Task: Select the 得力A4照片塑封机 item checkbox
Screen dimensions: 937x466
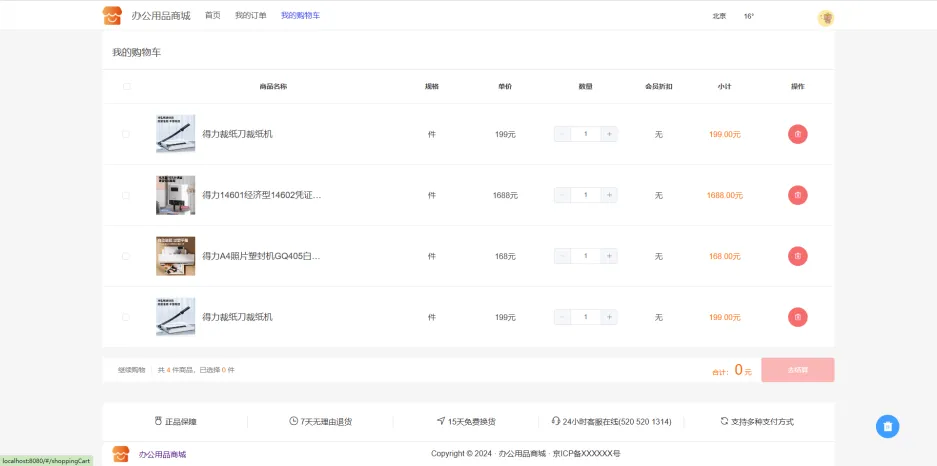Action: 126,256
